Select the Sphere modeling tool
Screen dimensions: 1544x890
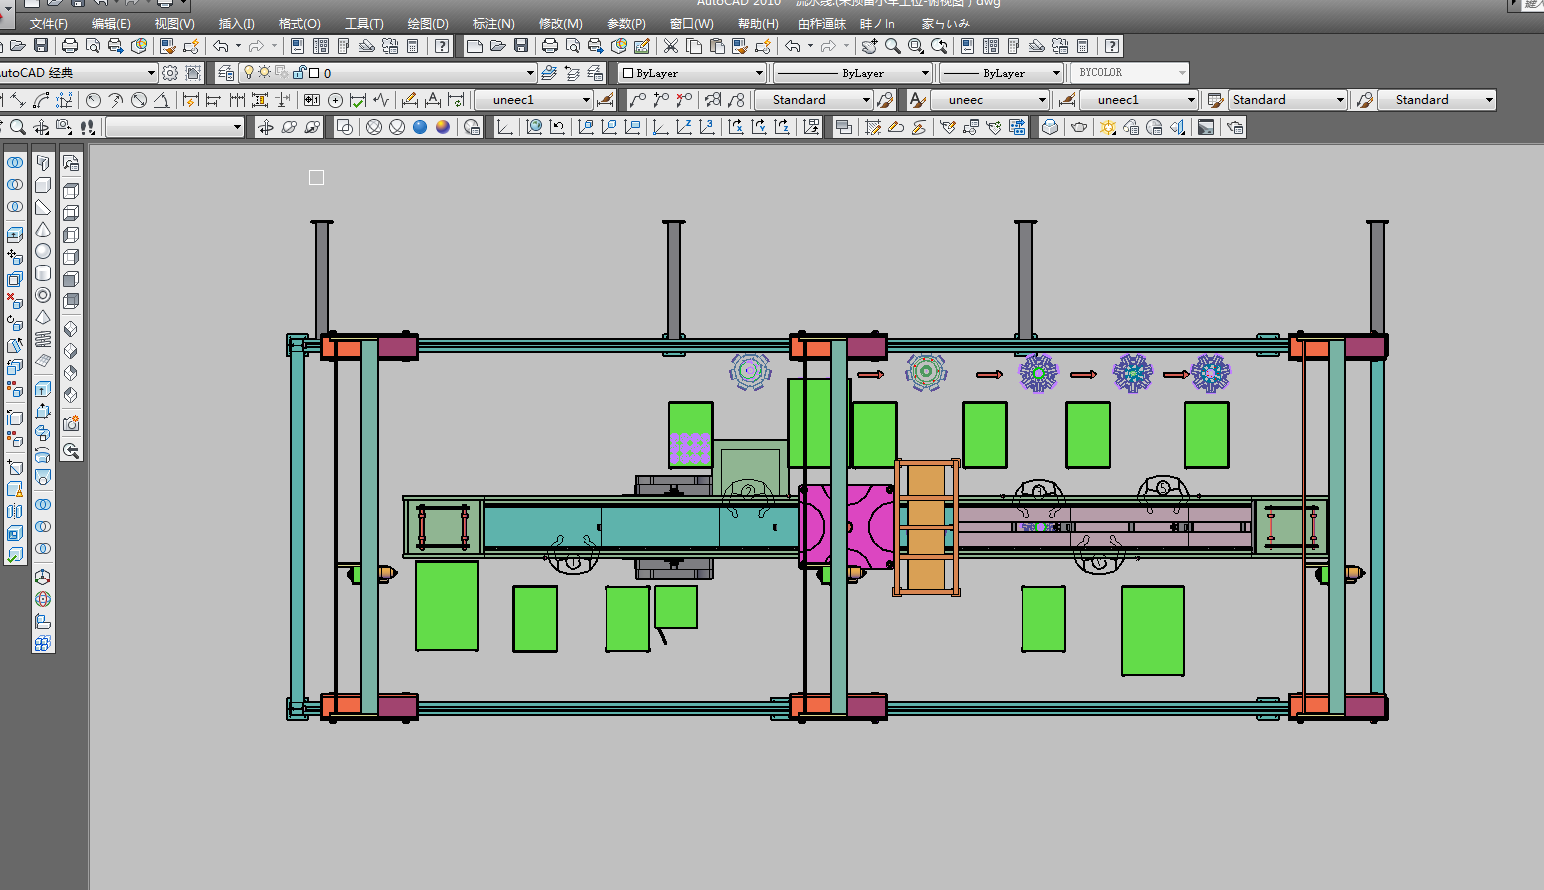43,252
